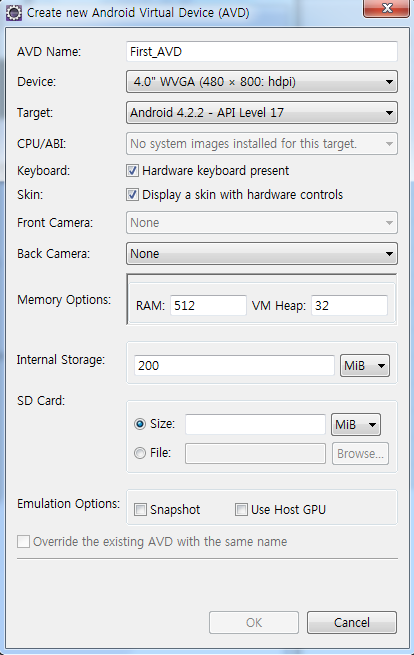Uncheck Display a skin with hardware controls
Screen dimensions: 414x655
[132, 195]
